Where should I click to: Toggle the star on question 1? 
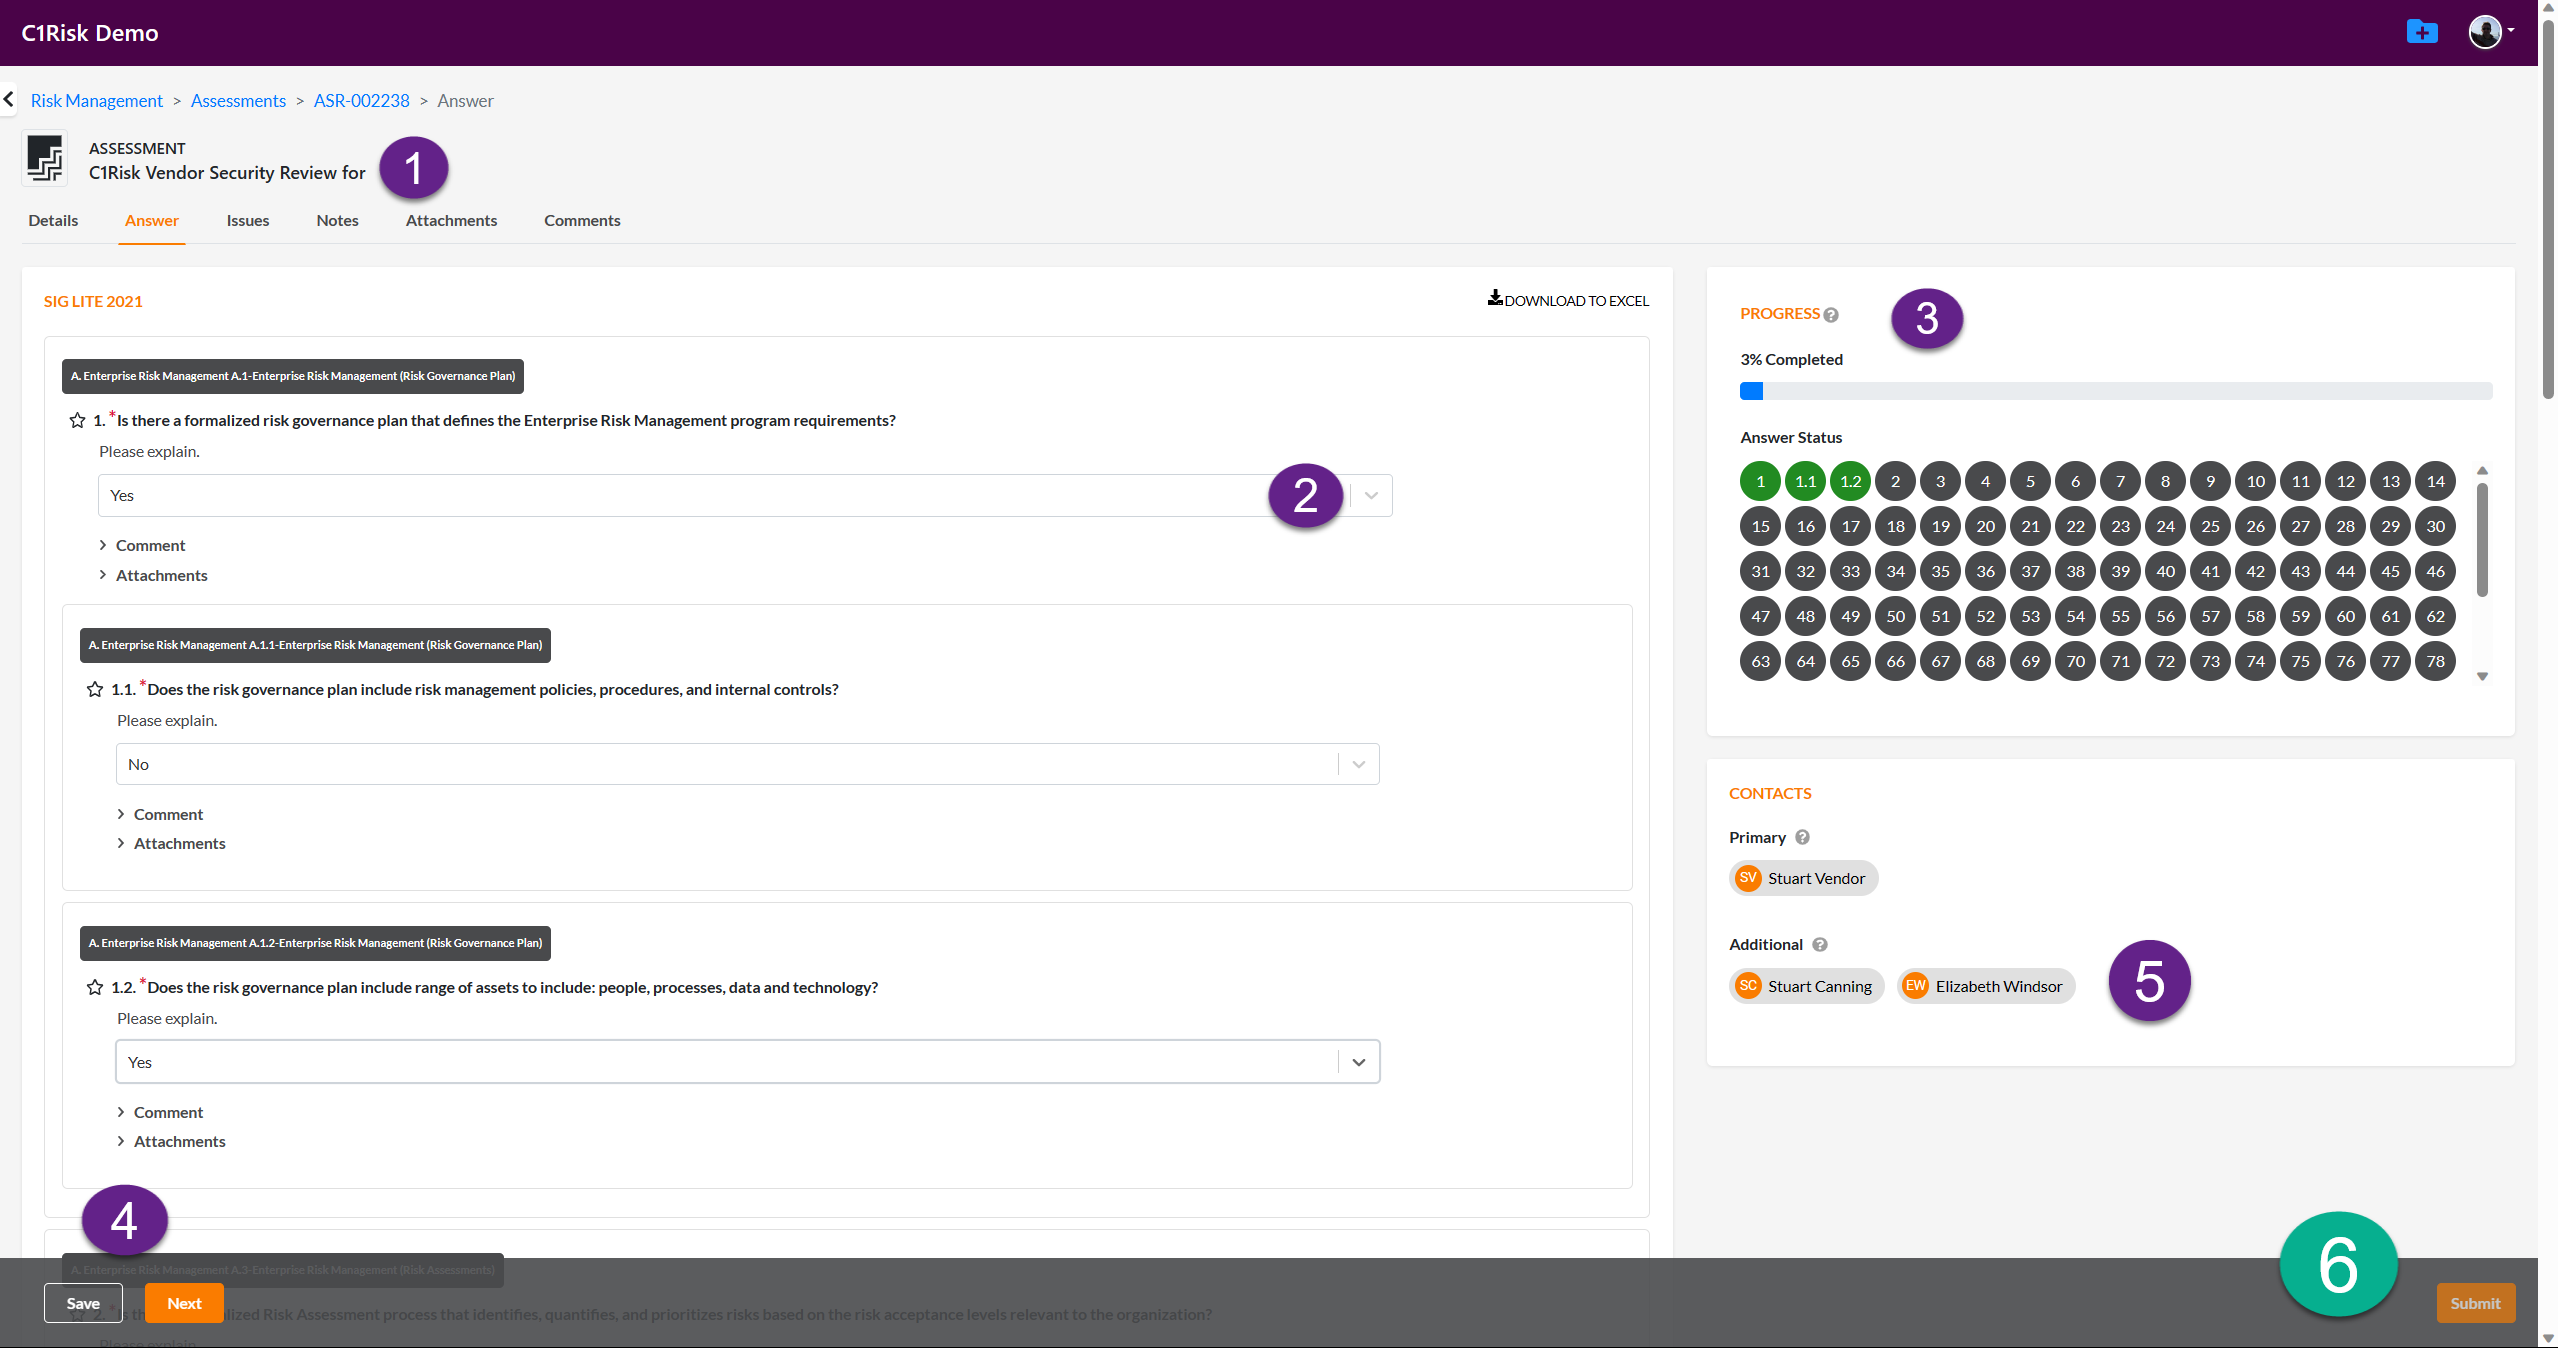point(77,421)
